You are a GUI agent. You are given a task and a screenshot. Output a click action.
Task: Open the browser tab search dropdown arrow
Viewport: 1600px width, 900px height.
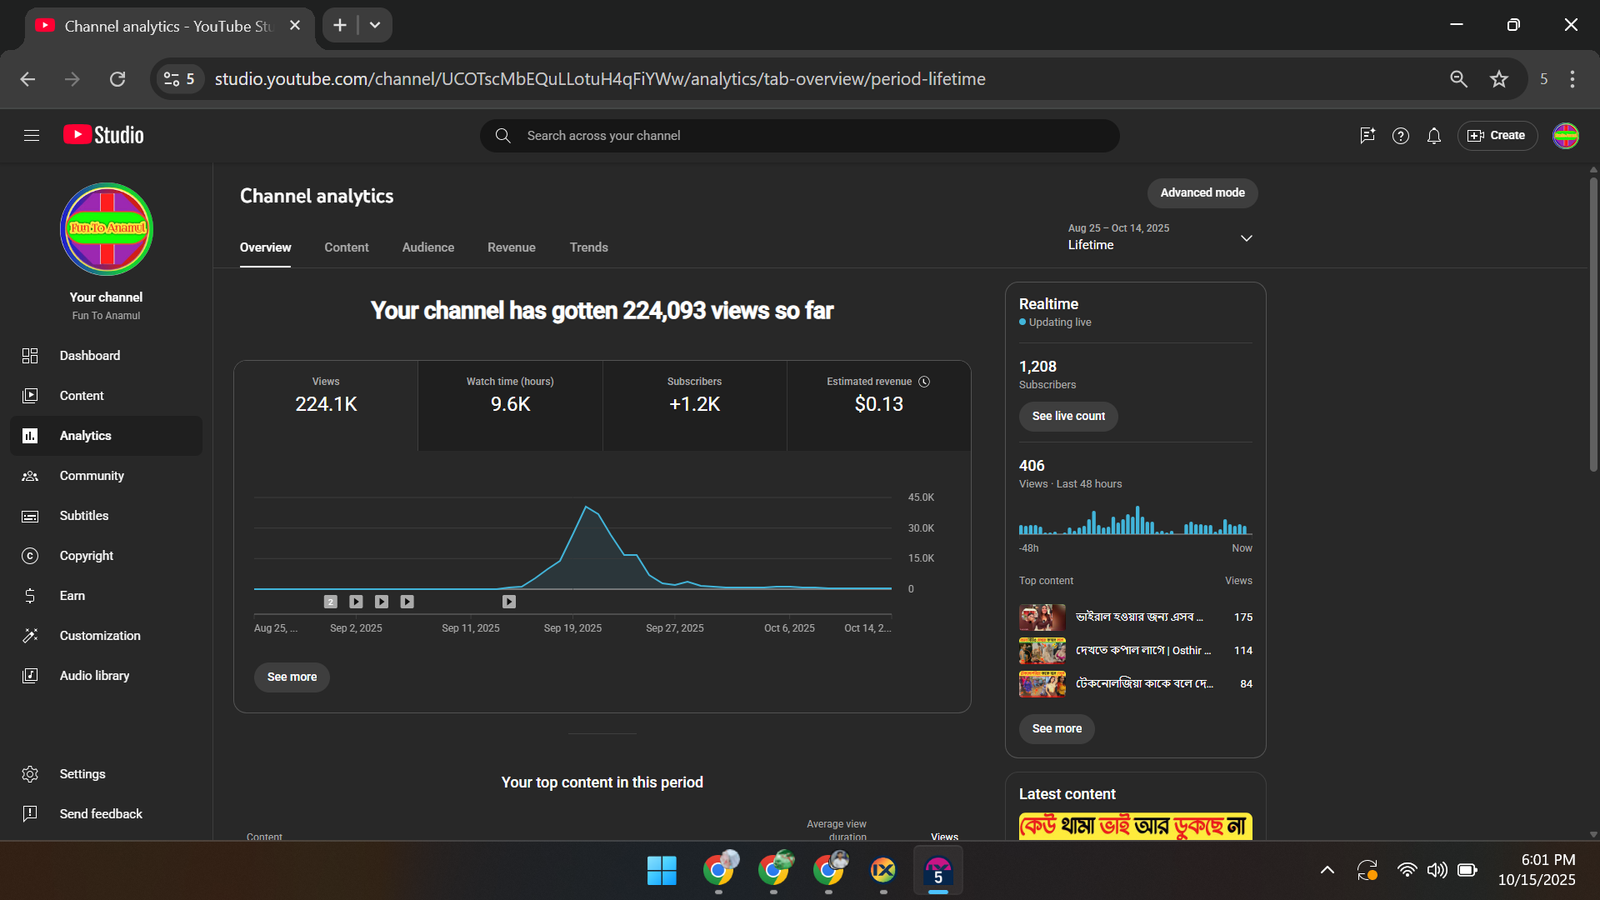click(x=375, y=25)
